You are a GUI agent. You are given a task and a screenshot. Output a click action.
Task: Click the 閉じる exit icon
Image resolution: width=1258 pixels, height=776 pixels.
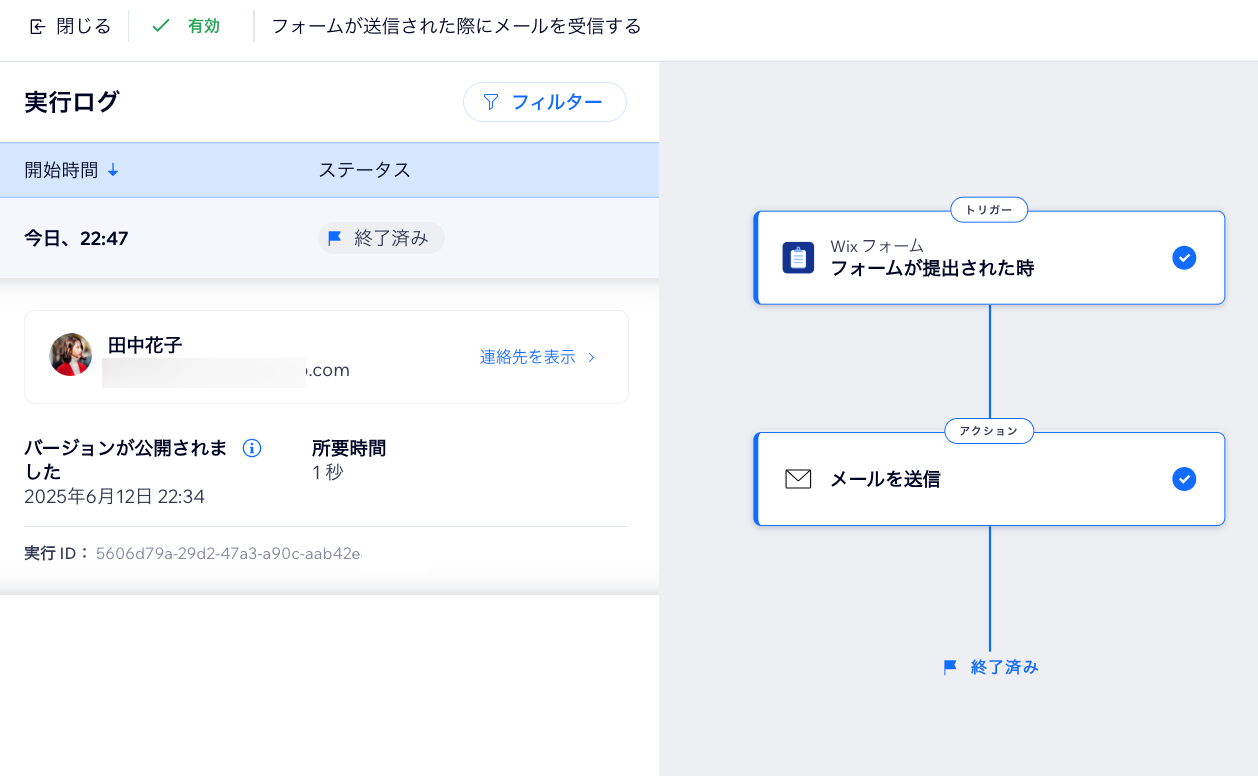point(37,27)
